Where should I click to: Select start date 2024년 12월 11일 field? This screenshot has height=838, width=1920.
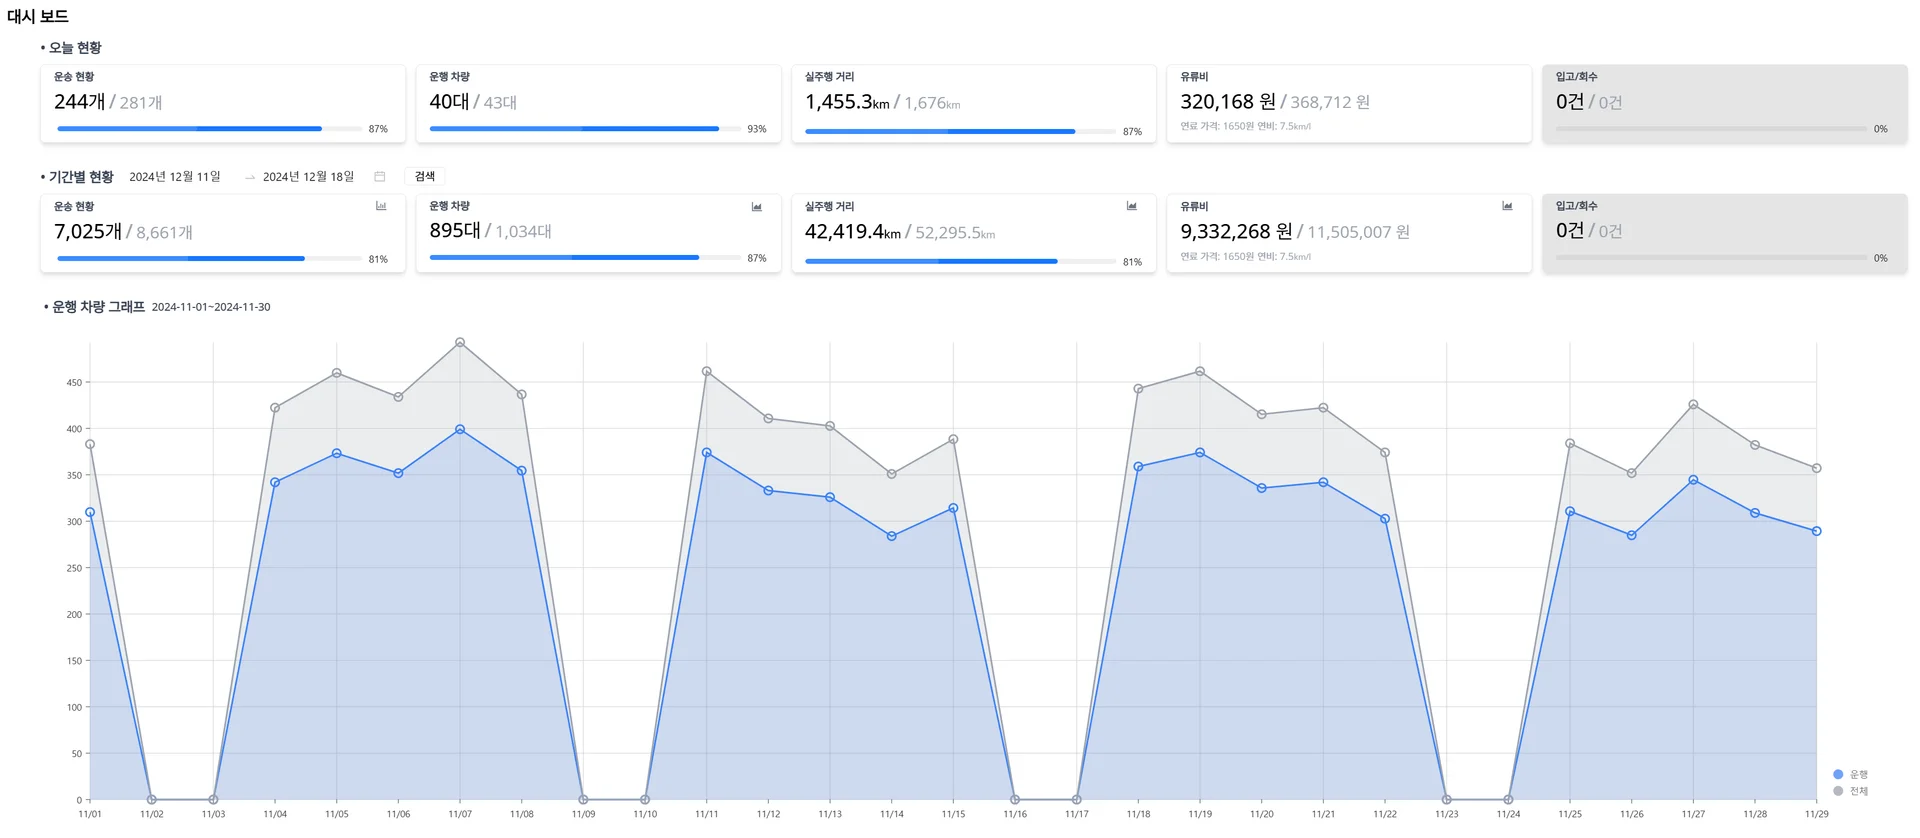(x=175, y=177)
